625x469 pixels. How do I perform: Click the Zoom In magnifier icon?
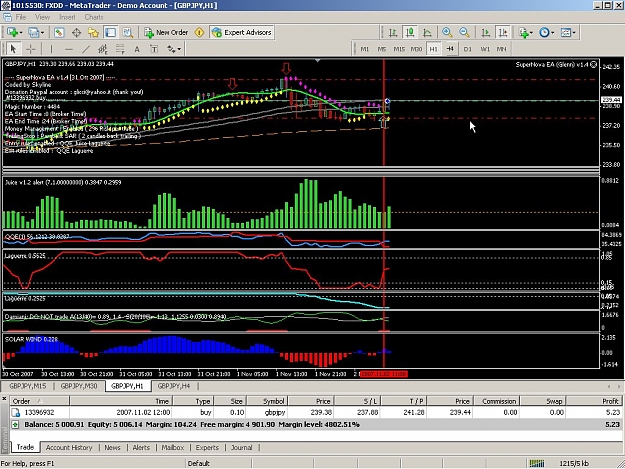(x=447, y=32)
